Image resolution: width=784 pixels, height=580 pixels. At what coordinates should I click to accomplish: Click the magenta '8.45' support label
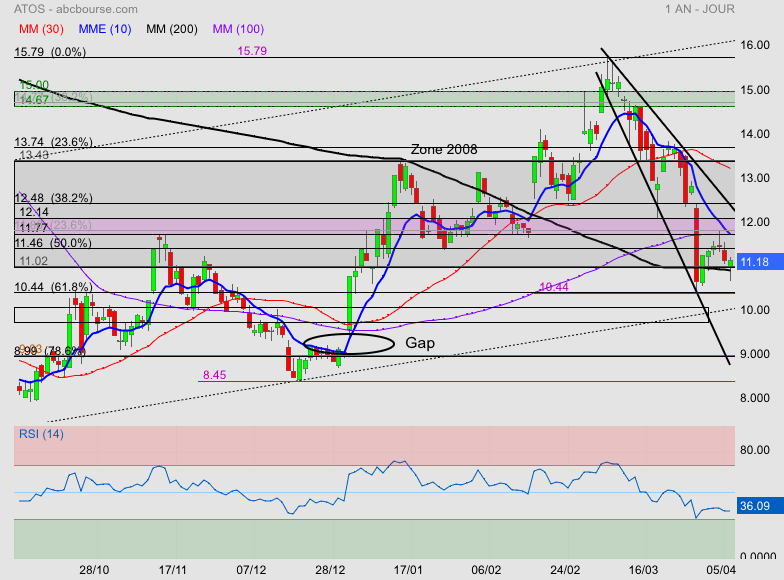[214, 374]
